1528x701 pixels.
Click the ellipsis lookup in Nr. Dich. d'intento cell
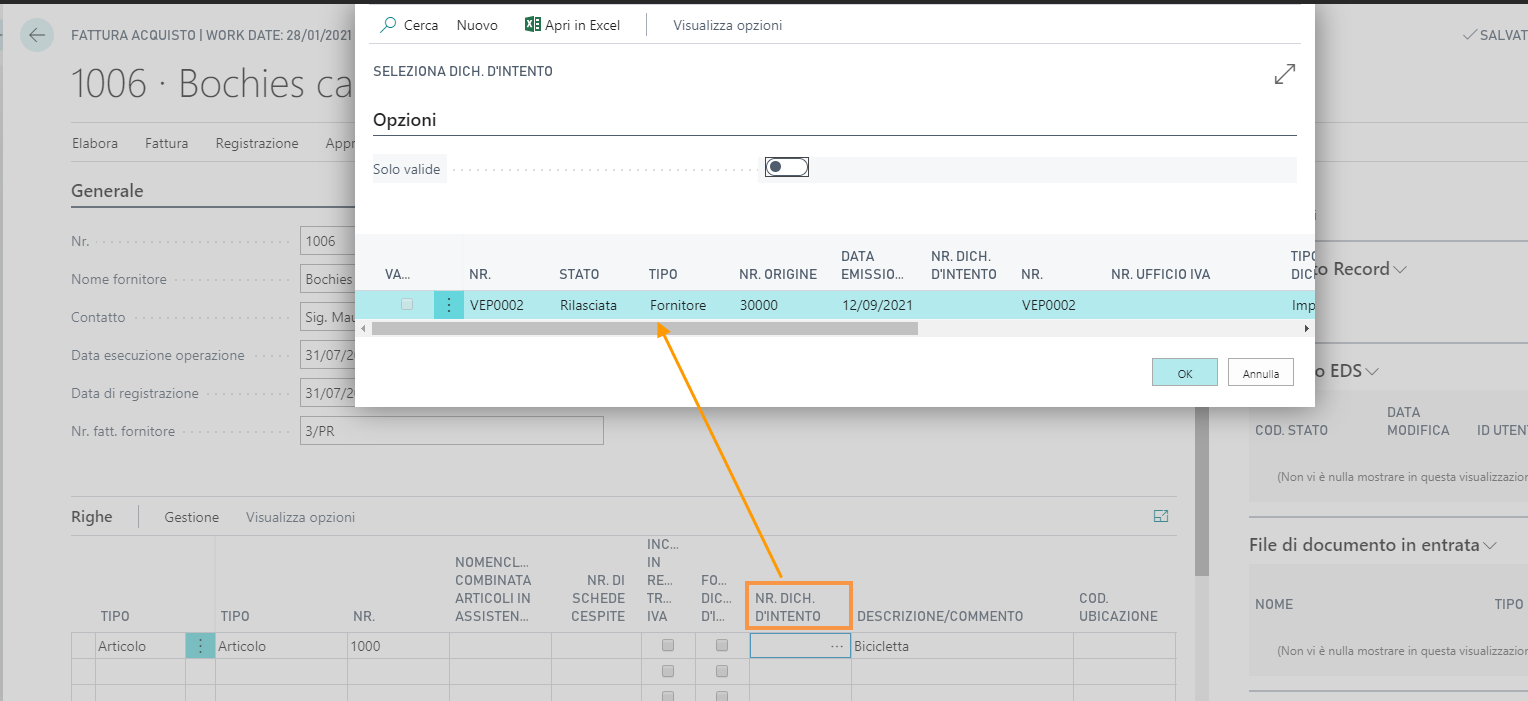tap(836, 647)
